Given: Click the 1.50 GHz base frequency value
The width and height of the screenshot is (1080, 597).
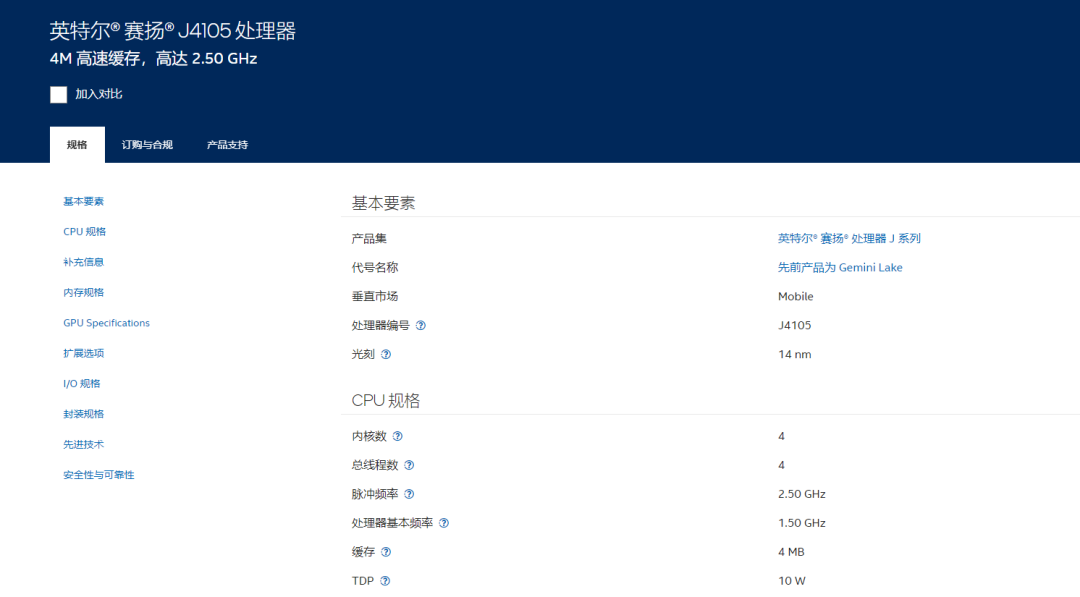Looking at the screenshot, I should [802, 523].
